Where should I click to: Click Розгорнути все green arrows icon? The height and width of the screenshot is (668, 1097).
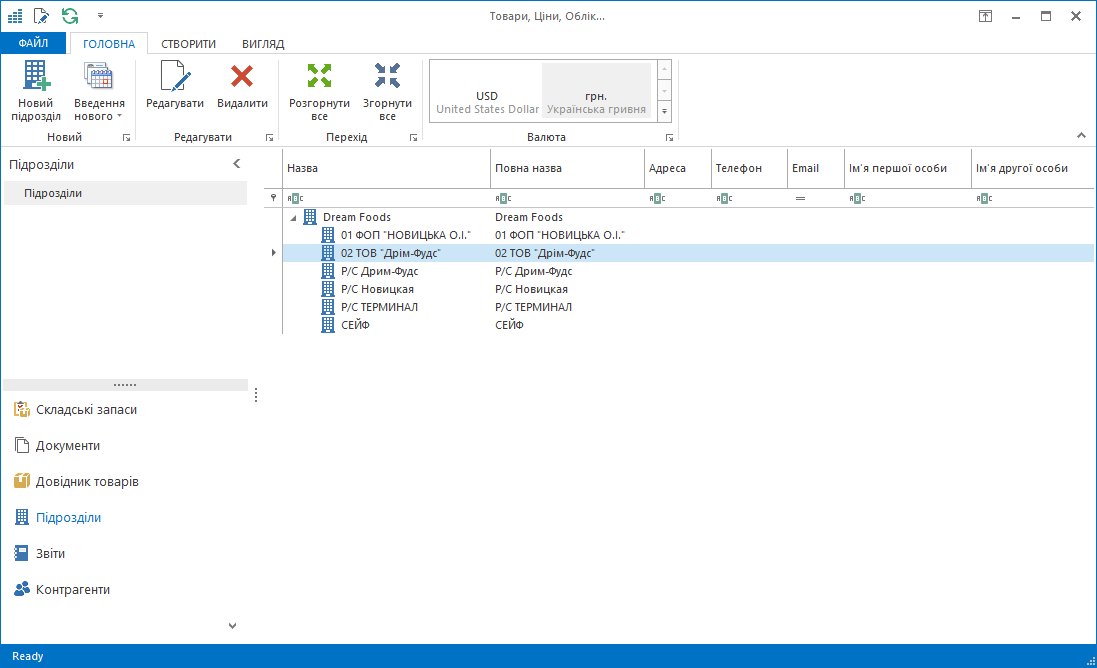point(320,76)
